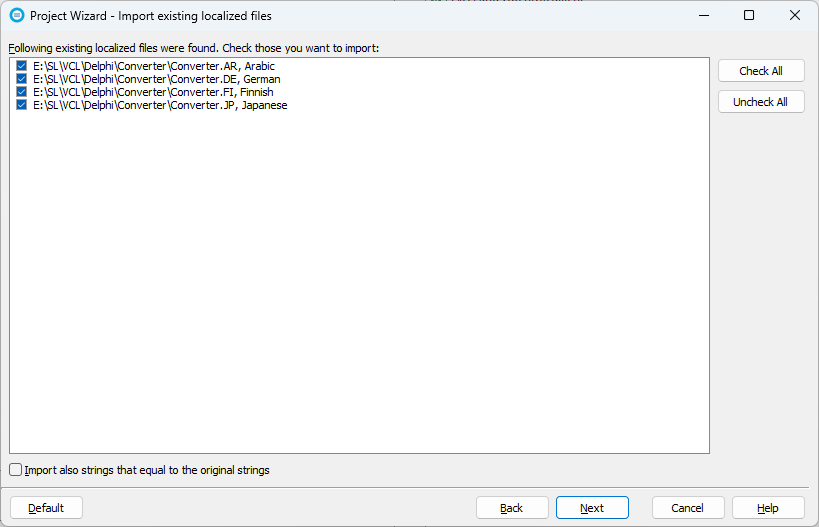
Task: Click the Project Wizard app icon
Action: point(16,16)
